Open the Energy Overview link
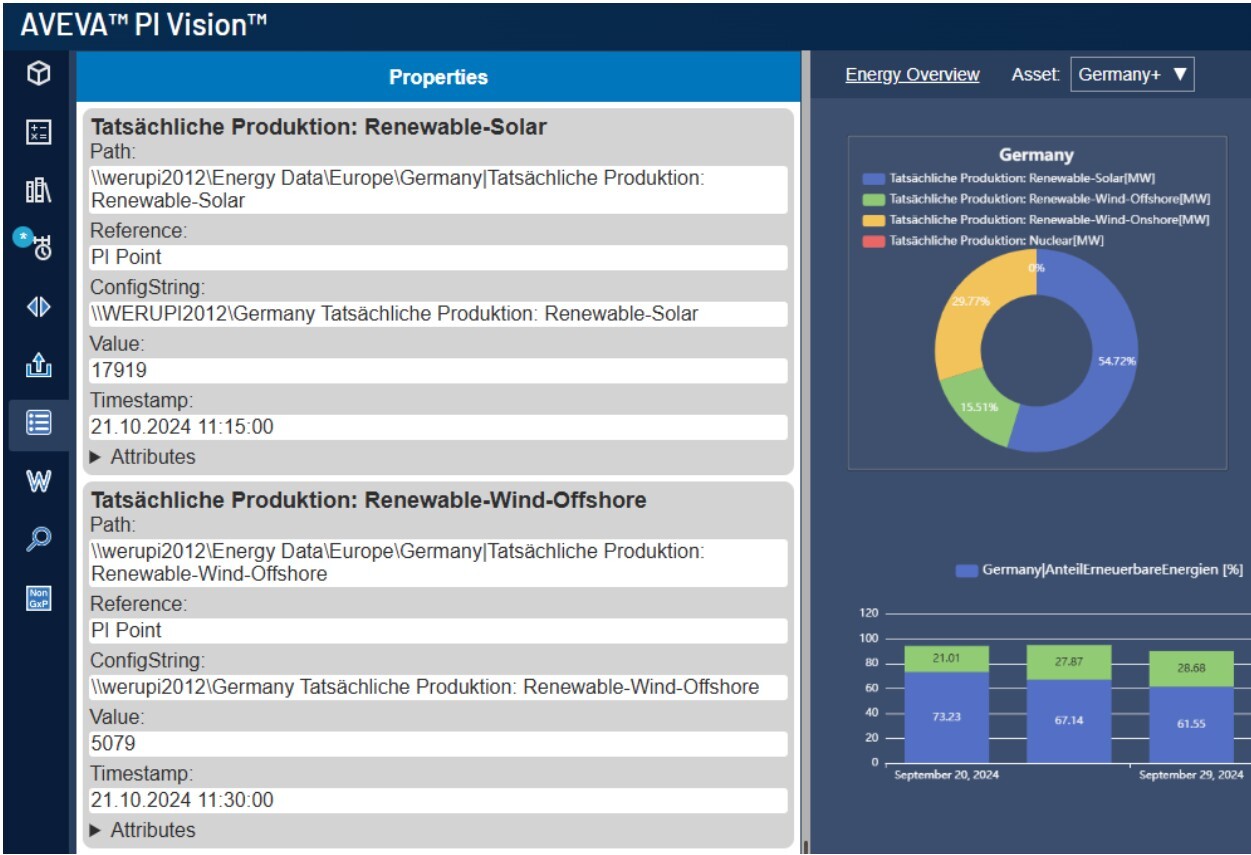 point(912,75)
